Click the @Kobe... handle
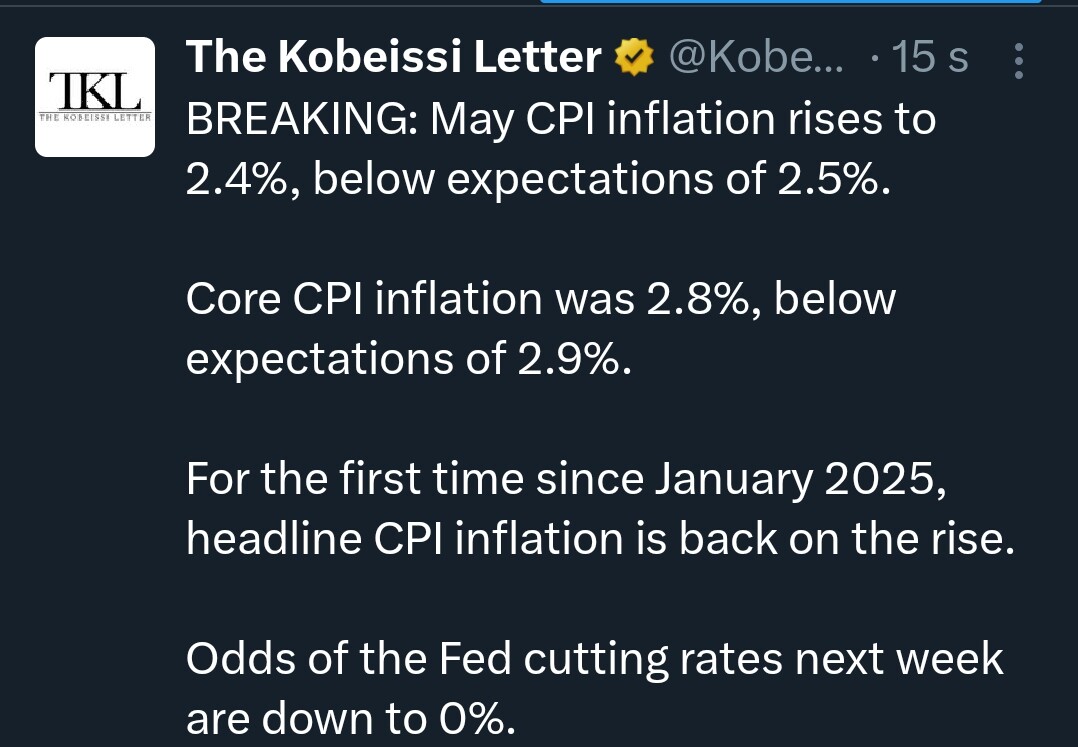This screenshot has width=1078, height=747. [756, 57]
